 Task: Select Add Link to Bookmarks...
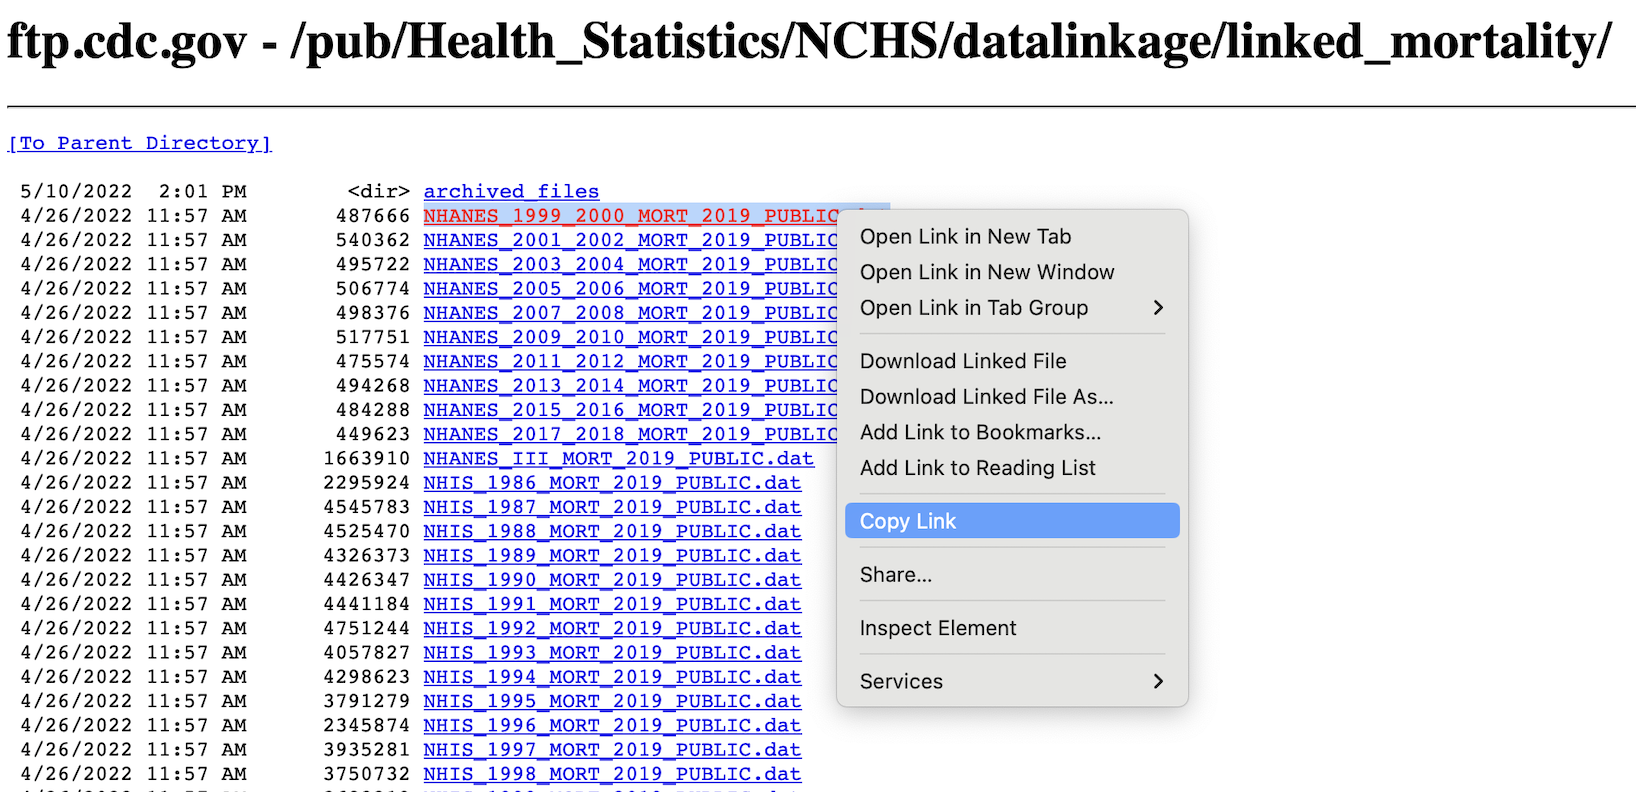(x=980, y=432)
